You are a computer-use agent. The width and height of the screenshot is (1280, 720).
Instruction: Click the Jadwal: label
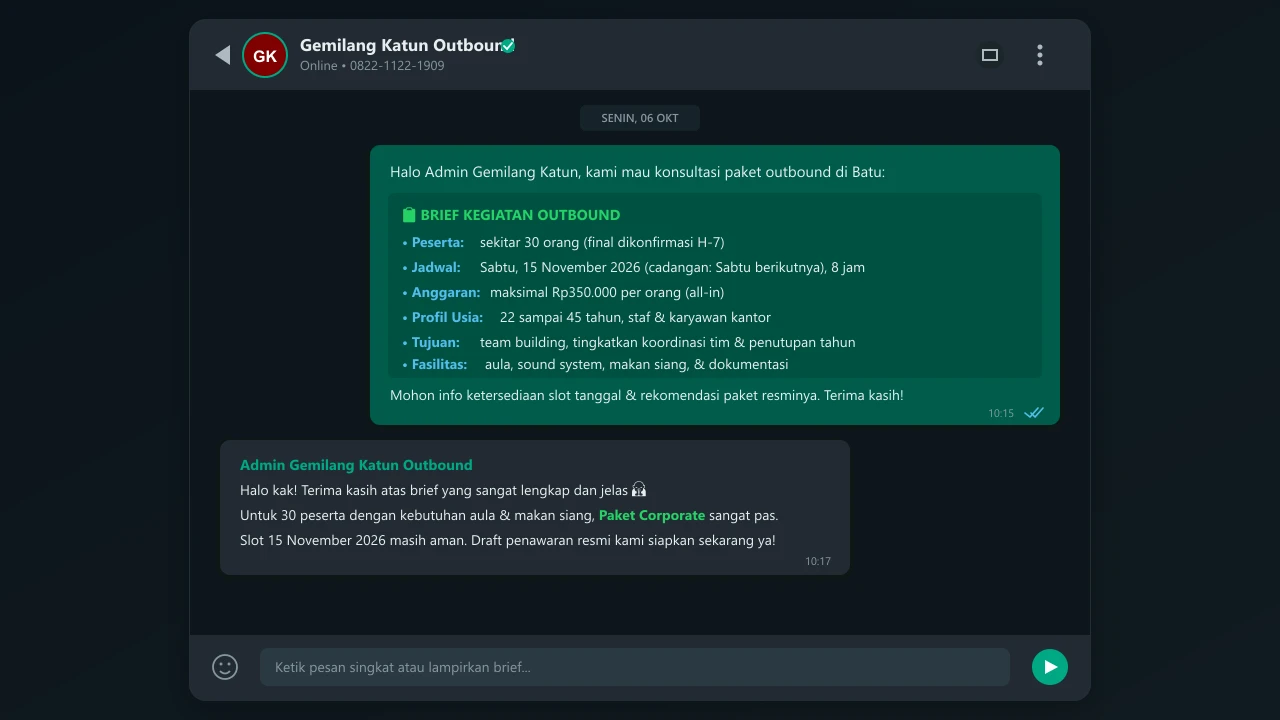coord(436,267)
